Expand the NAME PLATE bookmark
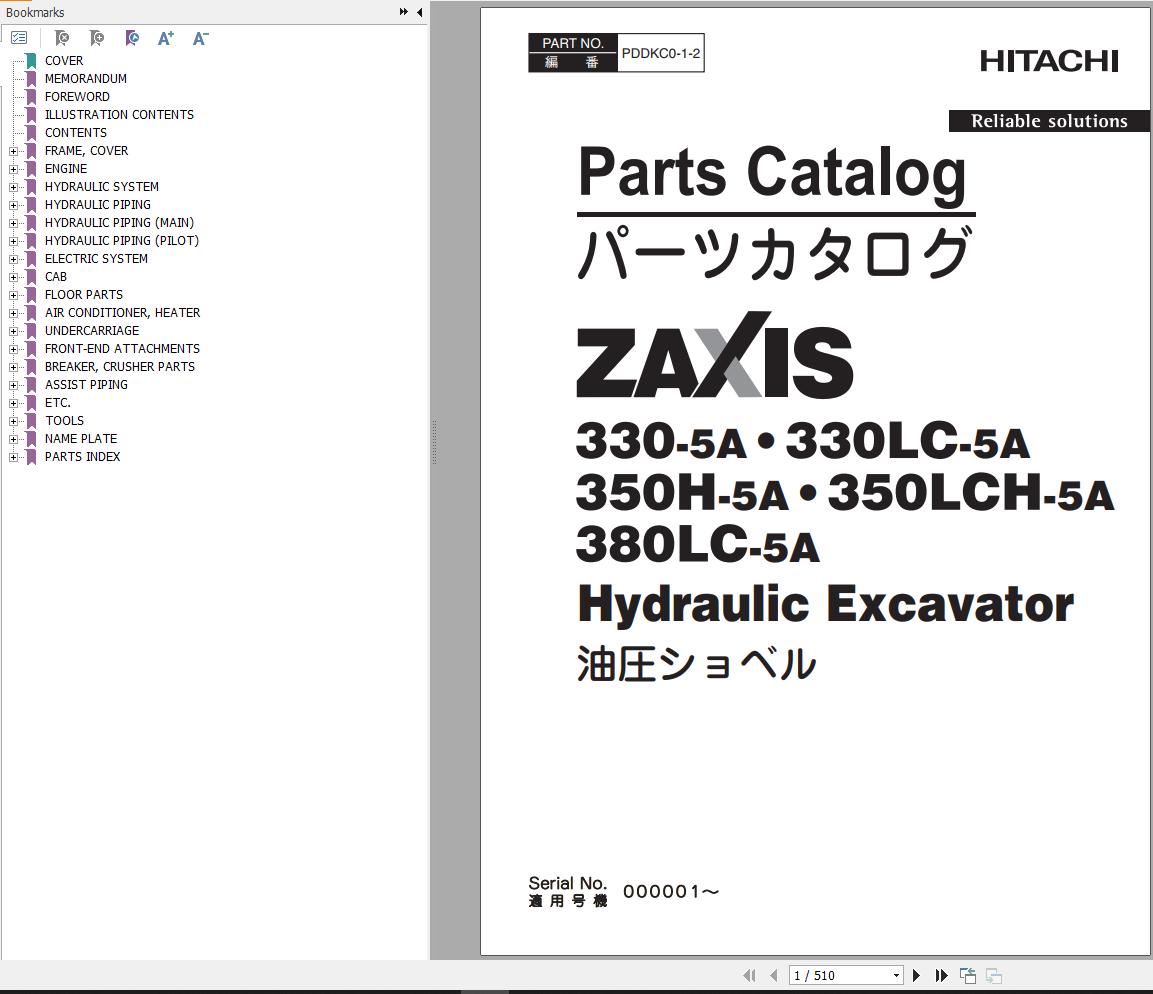The width and height of the screenshot is (1153, 994). pos(13,440)
